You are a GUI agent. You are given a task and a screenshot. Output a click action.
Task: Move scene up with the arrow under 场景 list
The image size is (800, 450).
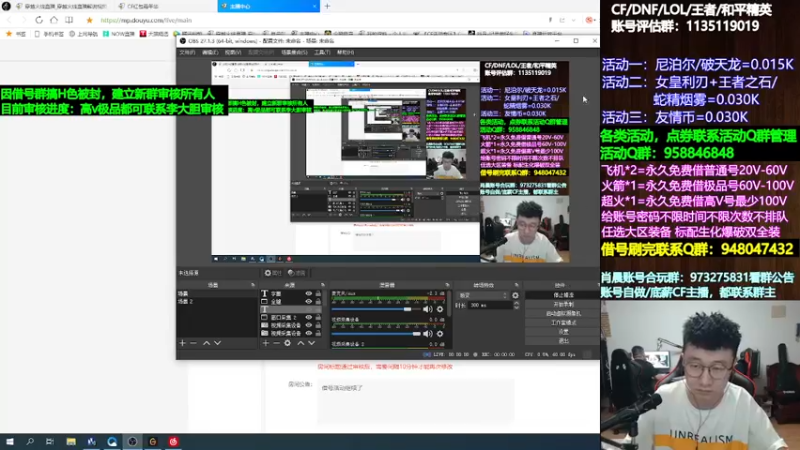[207, 343]
